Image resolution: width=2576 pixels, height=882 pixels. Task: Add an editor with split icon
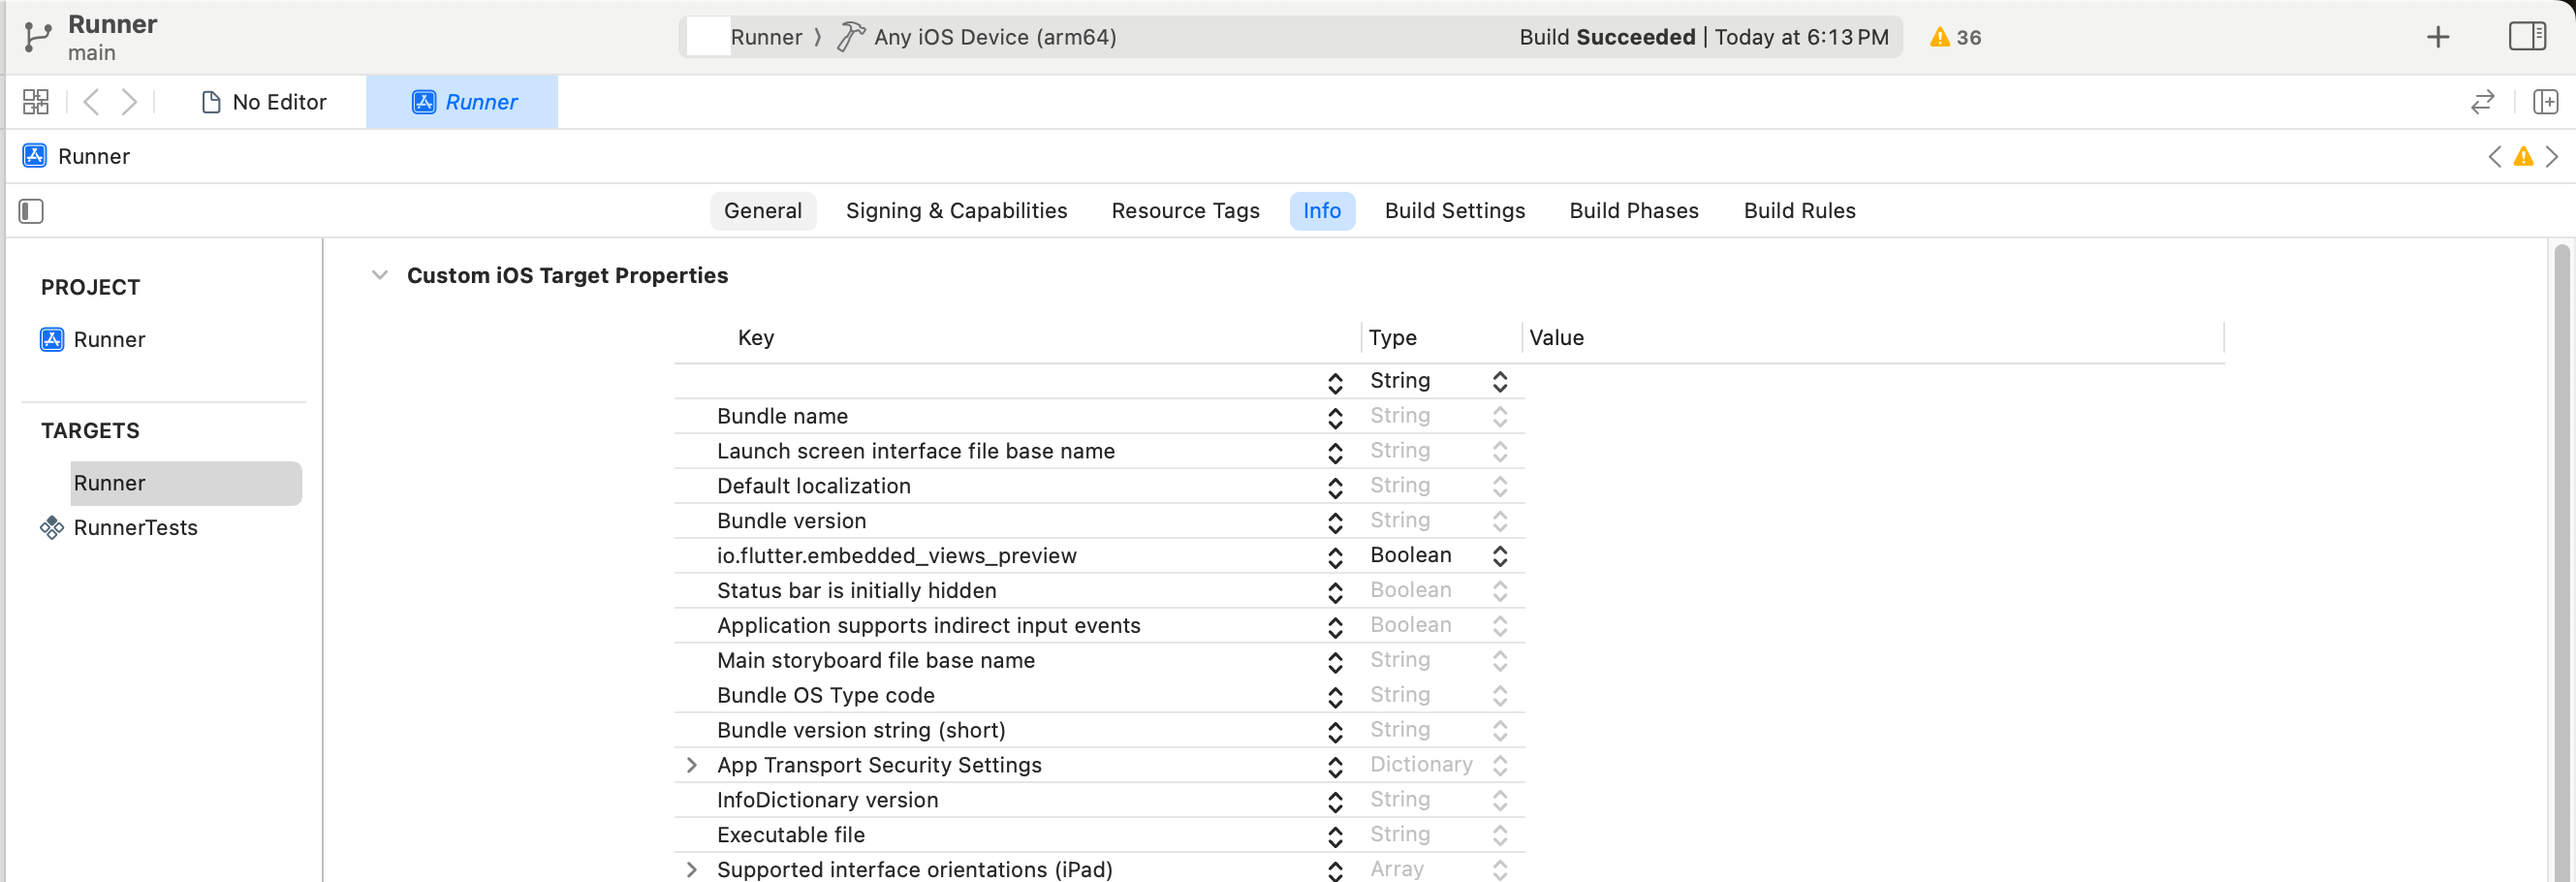2545,102
